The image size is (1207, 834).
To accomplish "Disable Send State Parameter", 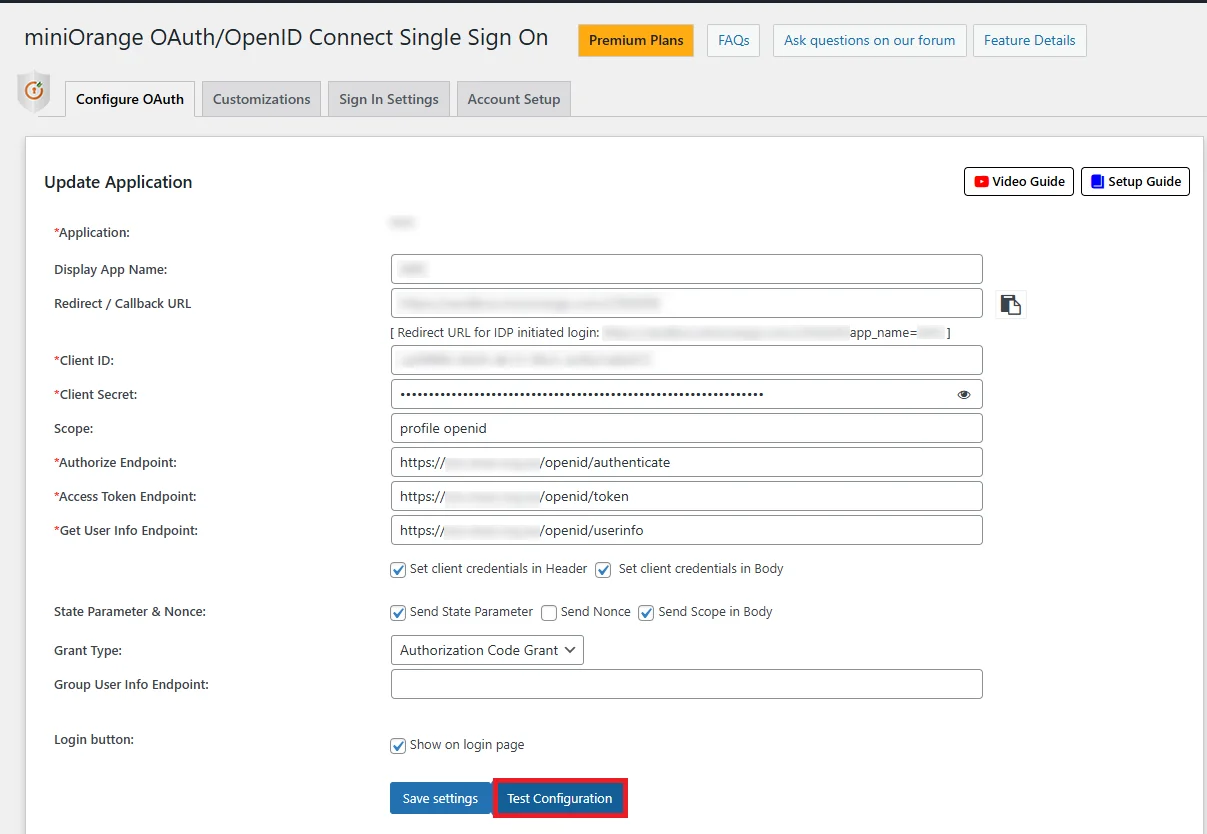I will (397, 611).
